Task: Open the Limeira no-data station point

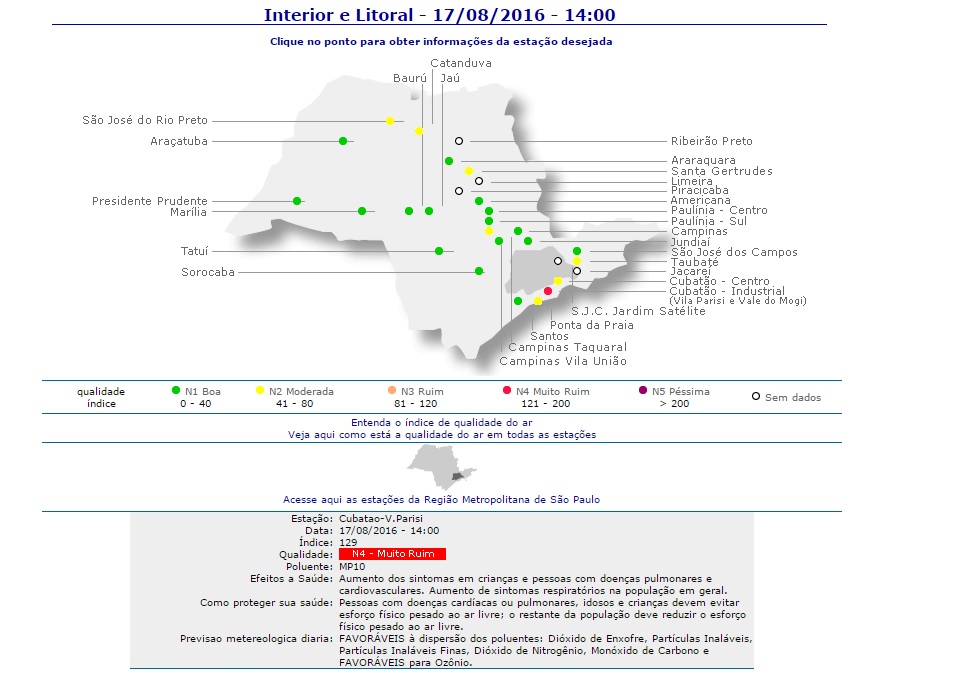Action: tap(479, 181)
